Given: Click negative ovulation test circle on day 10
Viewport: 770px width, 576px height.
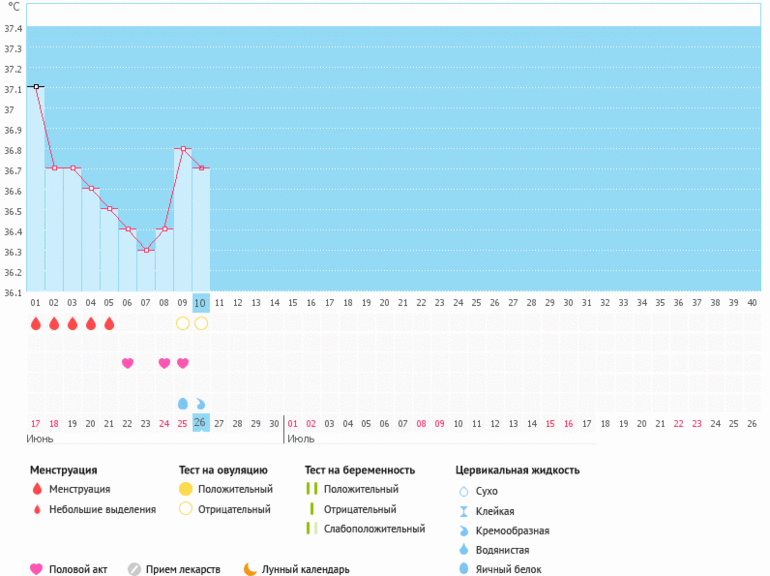Looking at the screenshot, I should click(x=201, y=324).
